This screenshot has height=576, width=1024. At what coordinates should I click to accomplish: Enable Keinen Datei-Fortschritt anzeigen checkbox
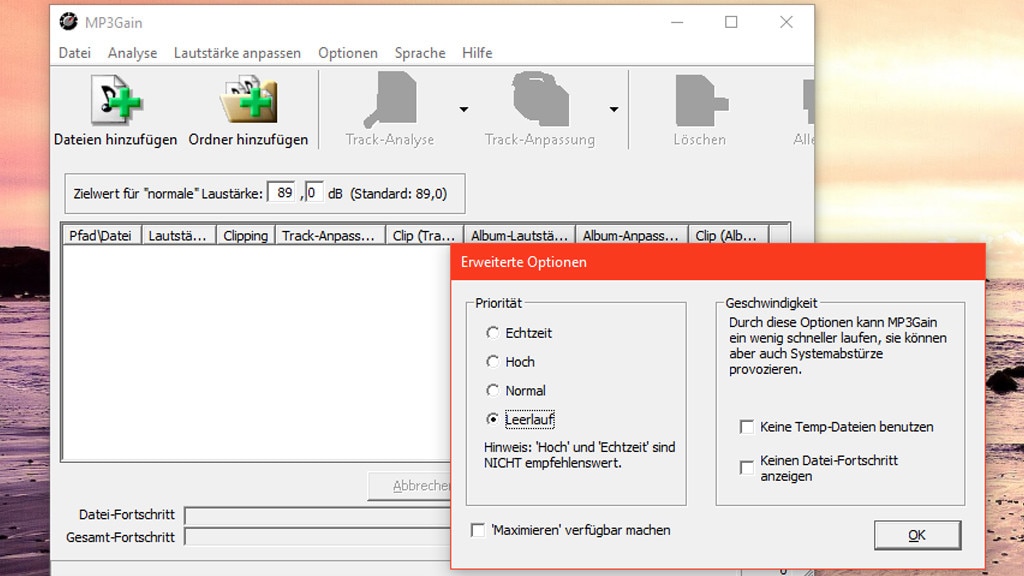pos(746,468)
